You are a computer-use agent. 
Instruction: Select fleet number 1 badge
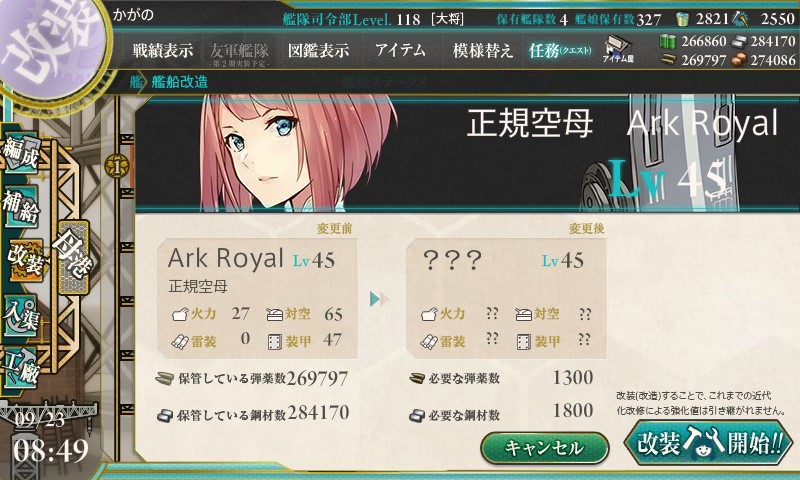pos(117,167)
